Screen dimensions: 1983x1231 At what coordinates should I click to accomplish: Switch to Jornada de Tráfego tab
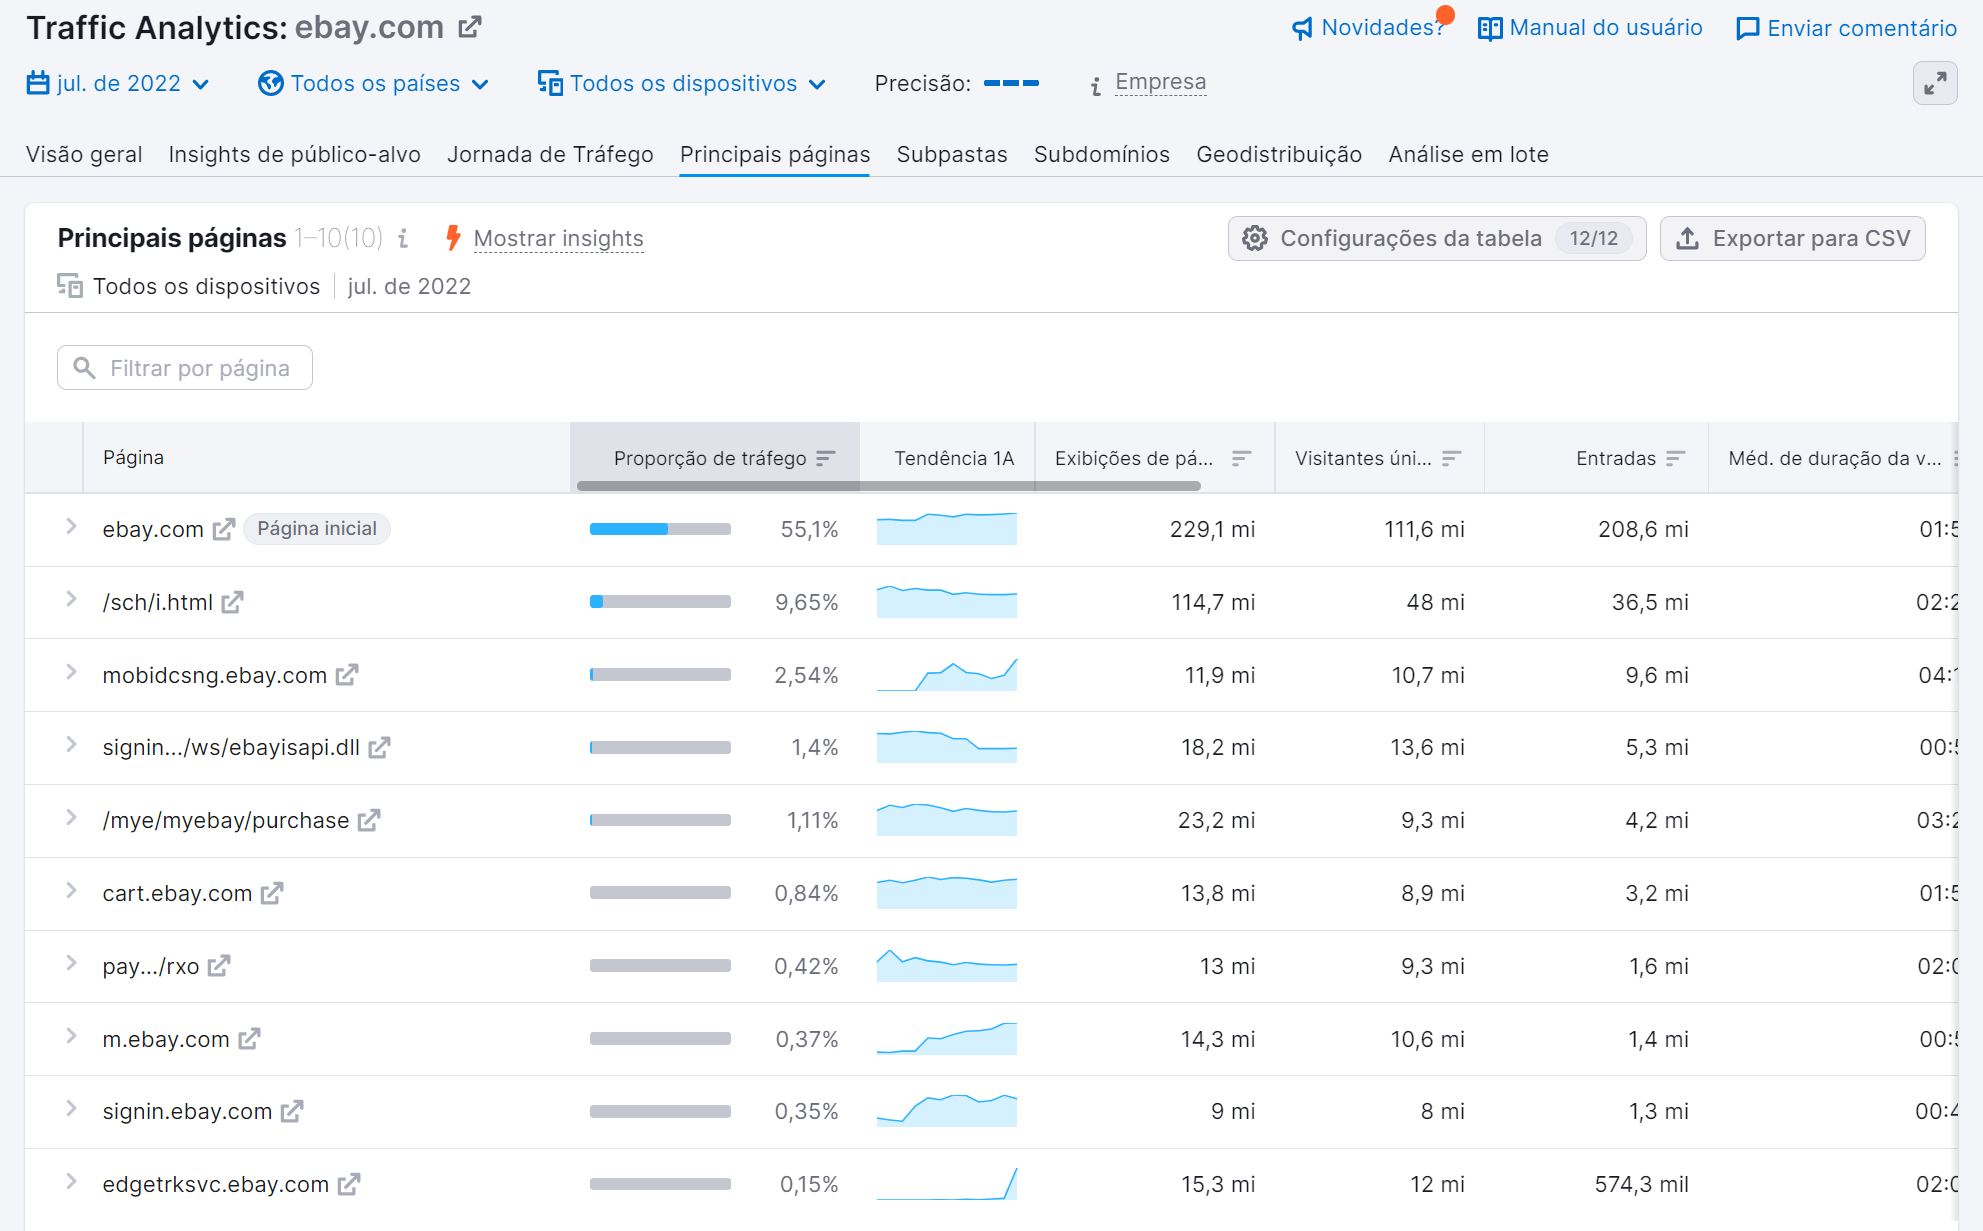tap(550, 154)
